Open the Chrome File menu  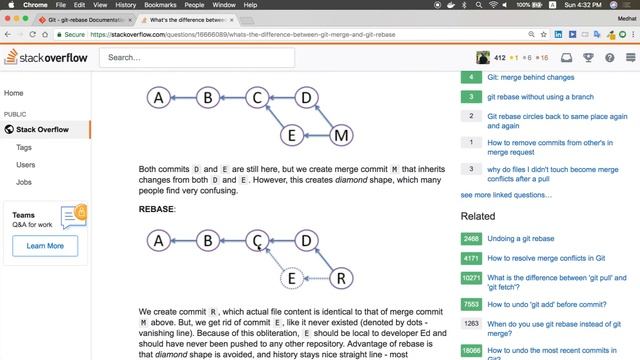pos(60,5)
